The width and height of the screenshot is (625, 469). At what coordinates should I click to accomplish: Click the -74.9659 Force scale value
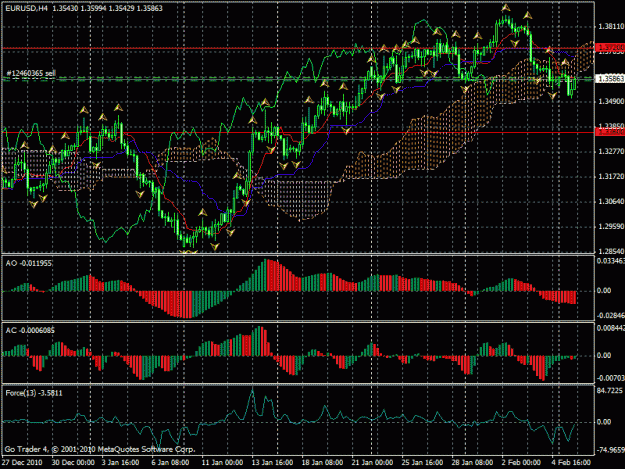coord(610,450)
